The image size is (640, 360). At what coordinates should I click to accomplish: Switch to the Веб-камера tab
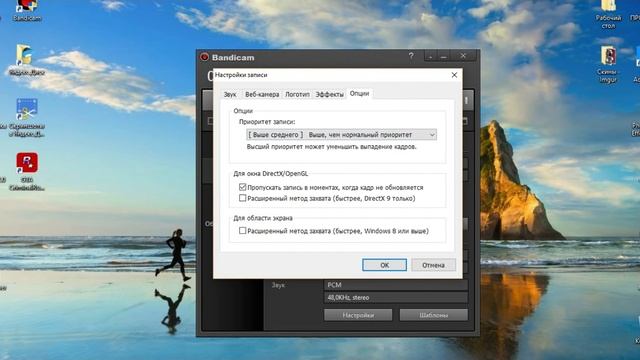262,94
